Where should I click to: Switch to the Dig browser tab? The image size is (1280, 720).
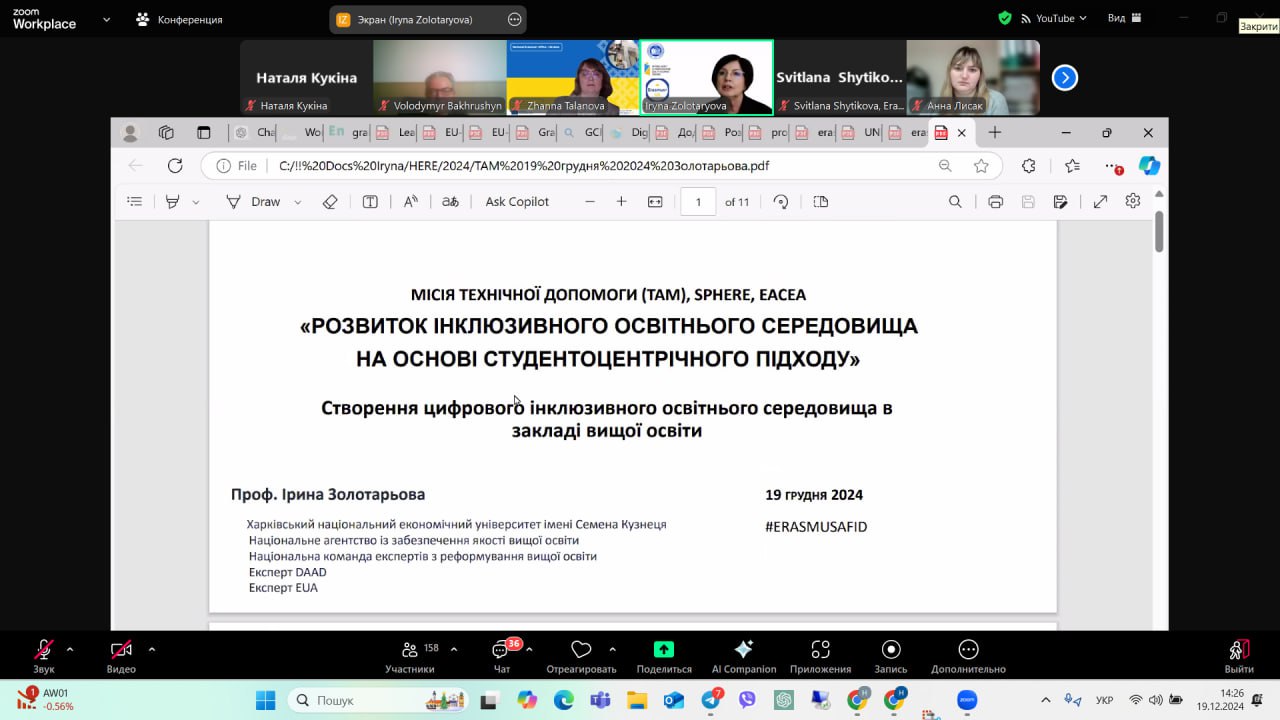[x=630, y=132]
